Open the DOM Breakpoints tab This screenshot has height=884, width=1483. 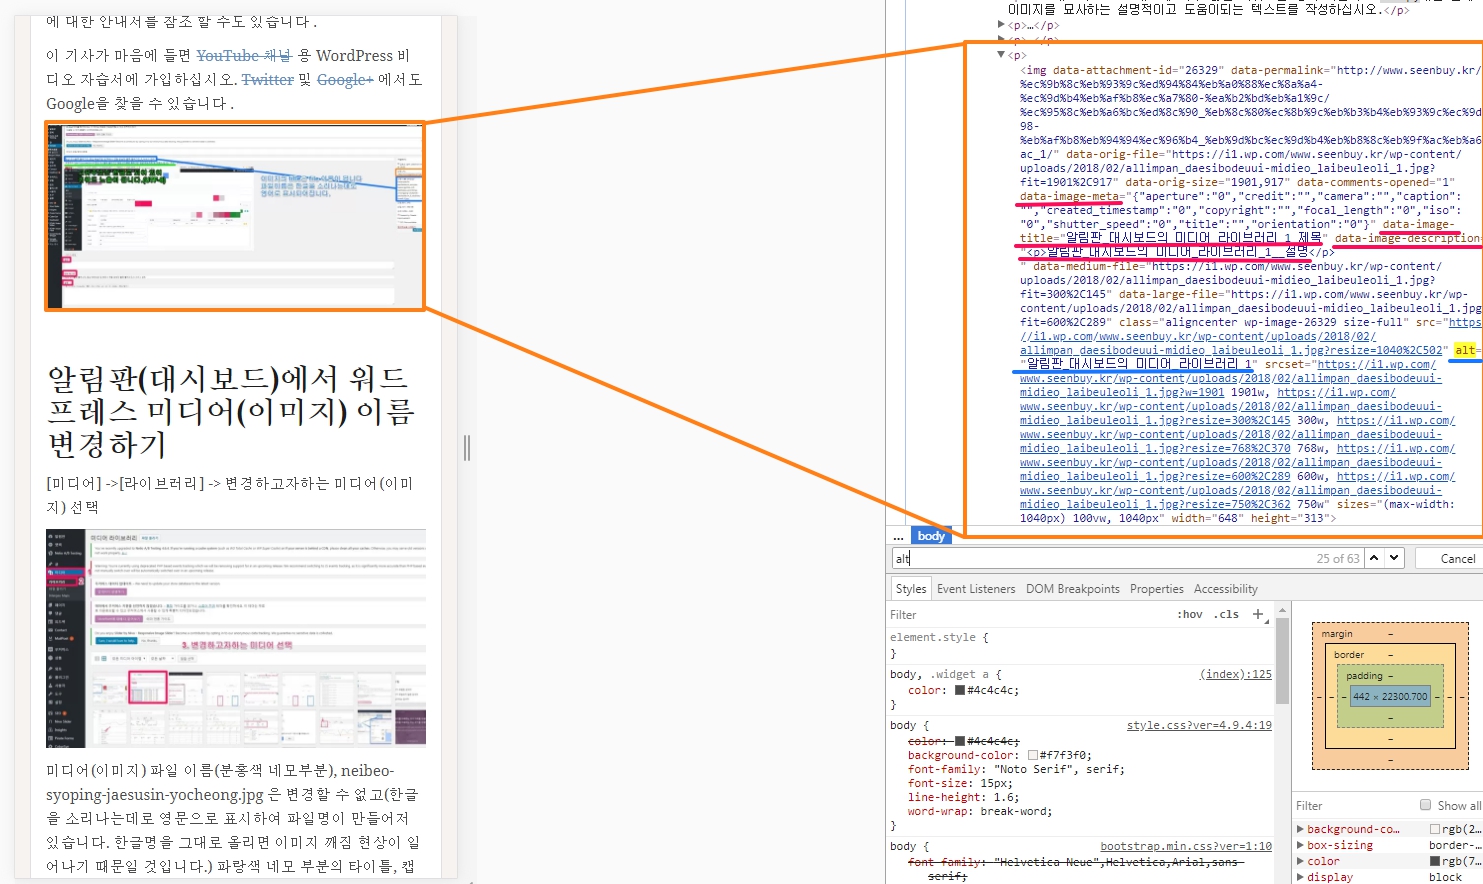pyautogui.click(x=1072, y=589)
